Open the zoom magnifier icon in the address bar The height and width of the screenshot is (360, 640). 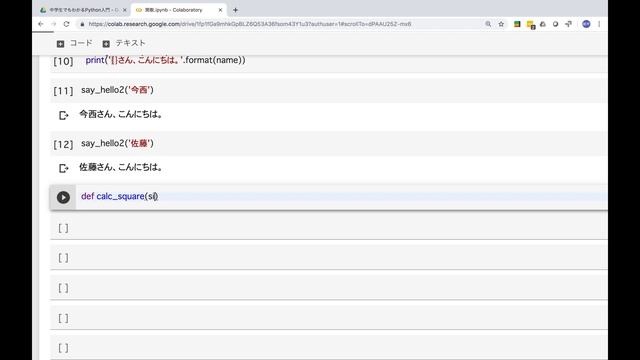(488, 24)
